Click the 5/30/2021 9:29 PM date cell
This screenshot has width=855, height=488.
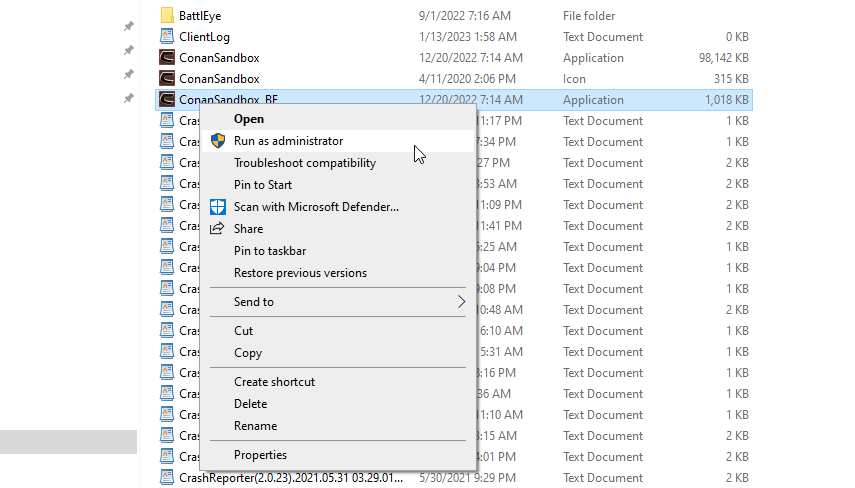point(467,478)
